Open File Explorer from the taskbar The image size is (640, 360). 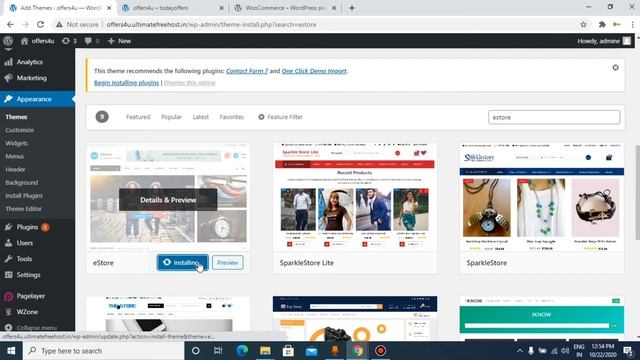[x=265, y=351]
